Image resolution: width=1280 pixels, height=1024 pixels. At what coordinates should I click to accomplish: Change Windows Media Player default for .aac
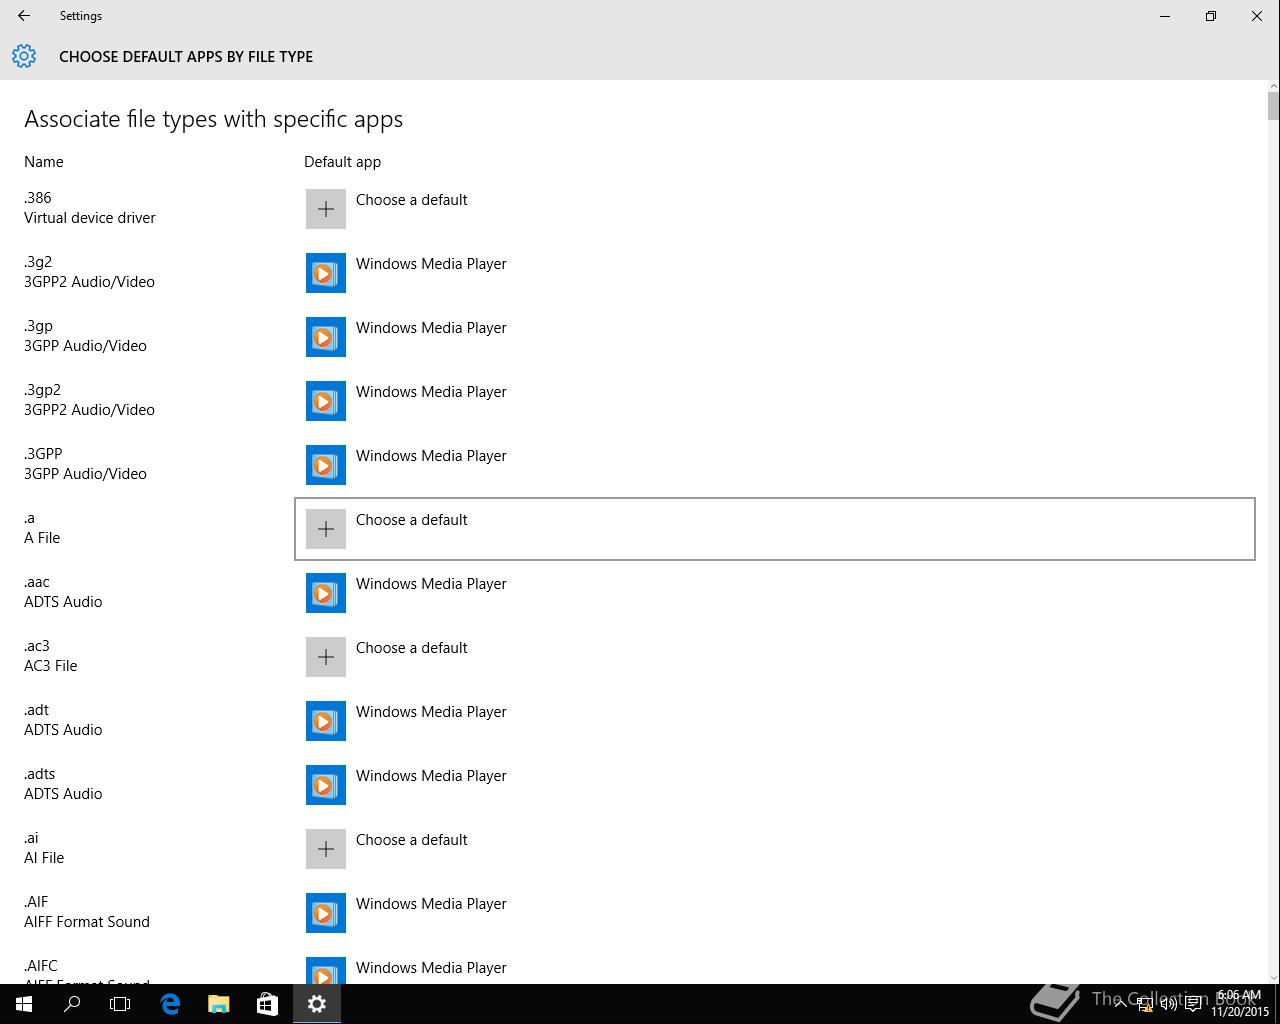(x=775, y=593)
